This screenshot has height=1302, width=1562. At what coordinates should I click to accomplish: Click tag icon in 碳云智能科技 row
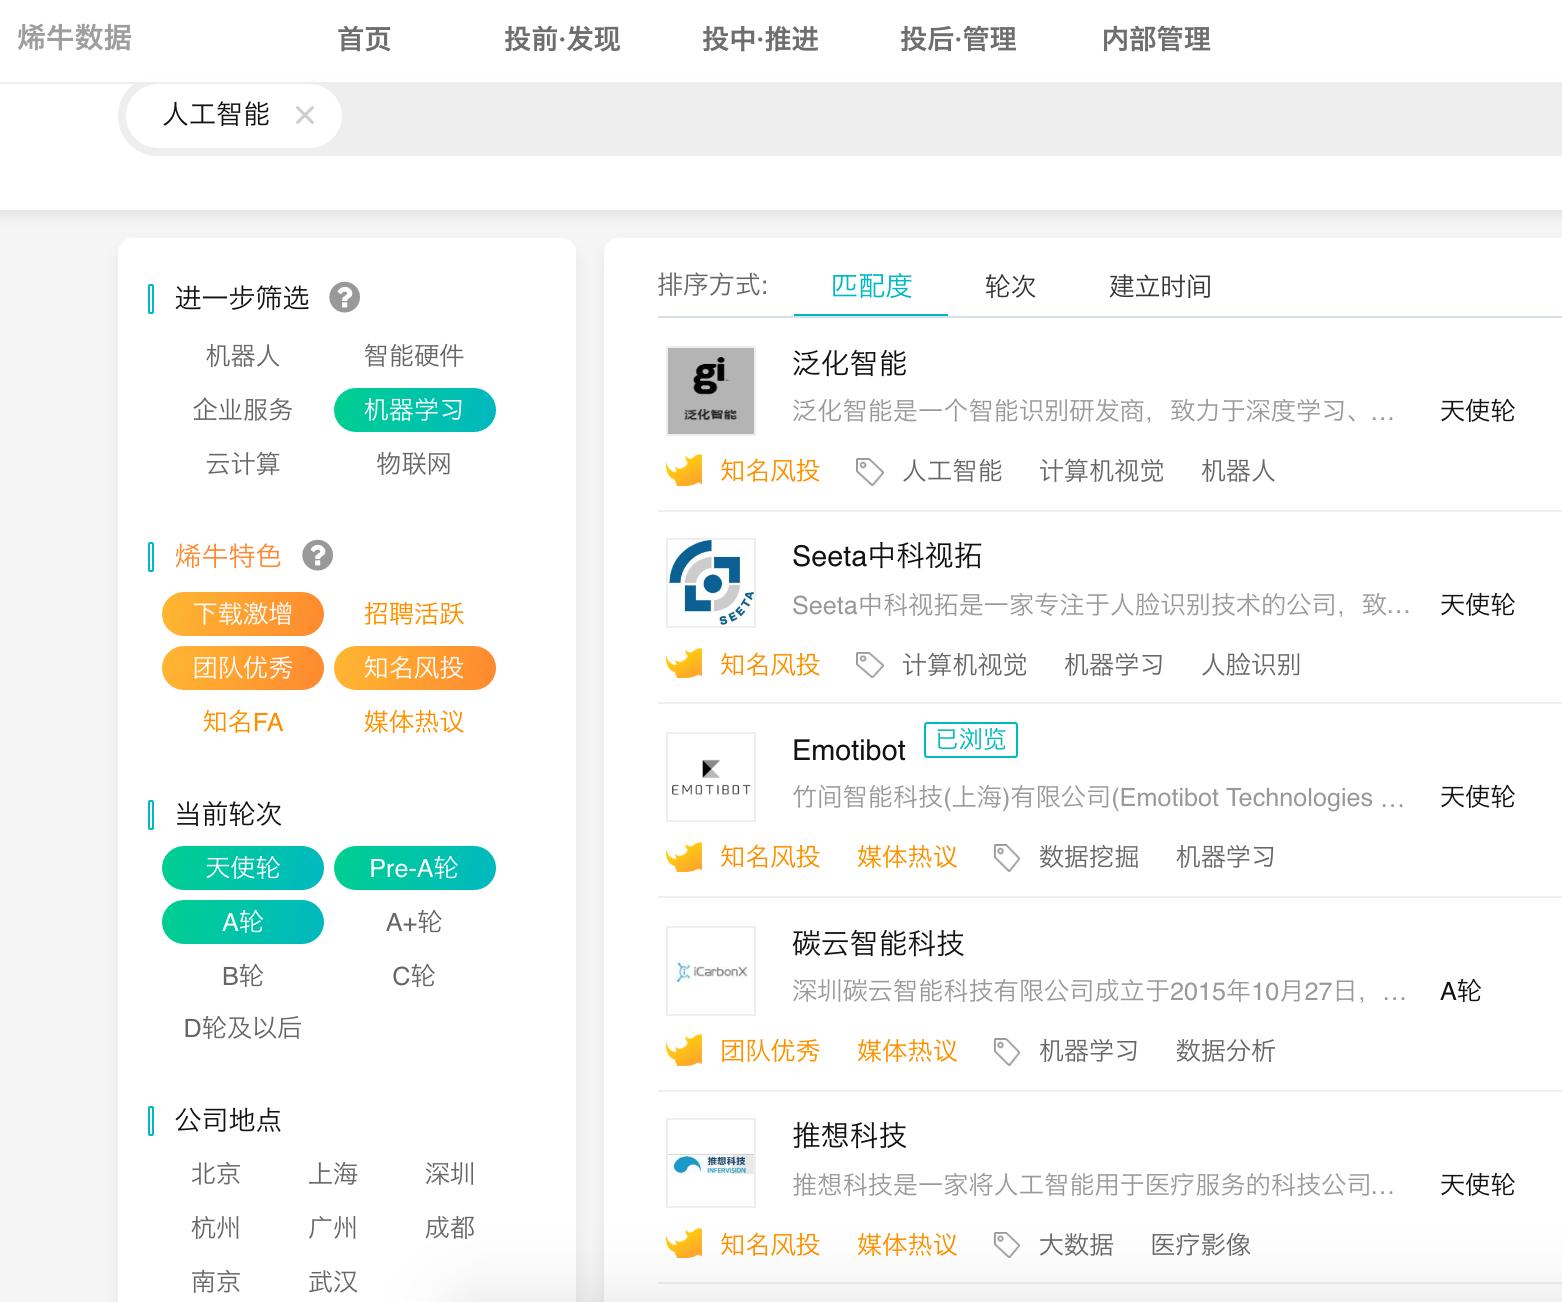1007,1051
